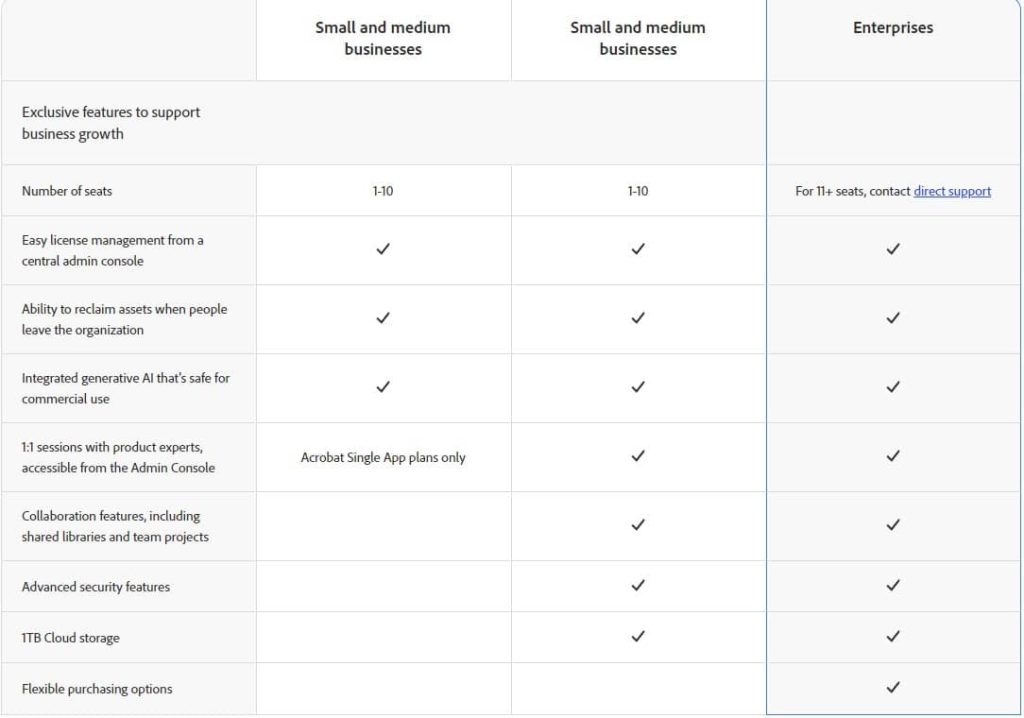The height and width of the screenshot is (718, 1024).
Task: Click Enterprises checkmark for Advanced security features
Action: [893, 585]
